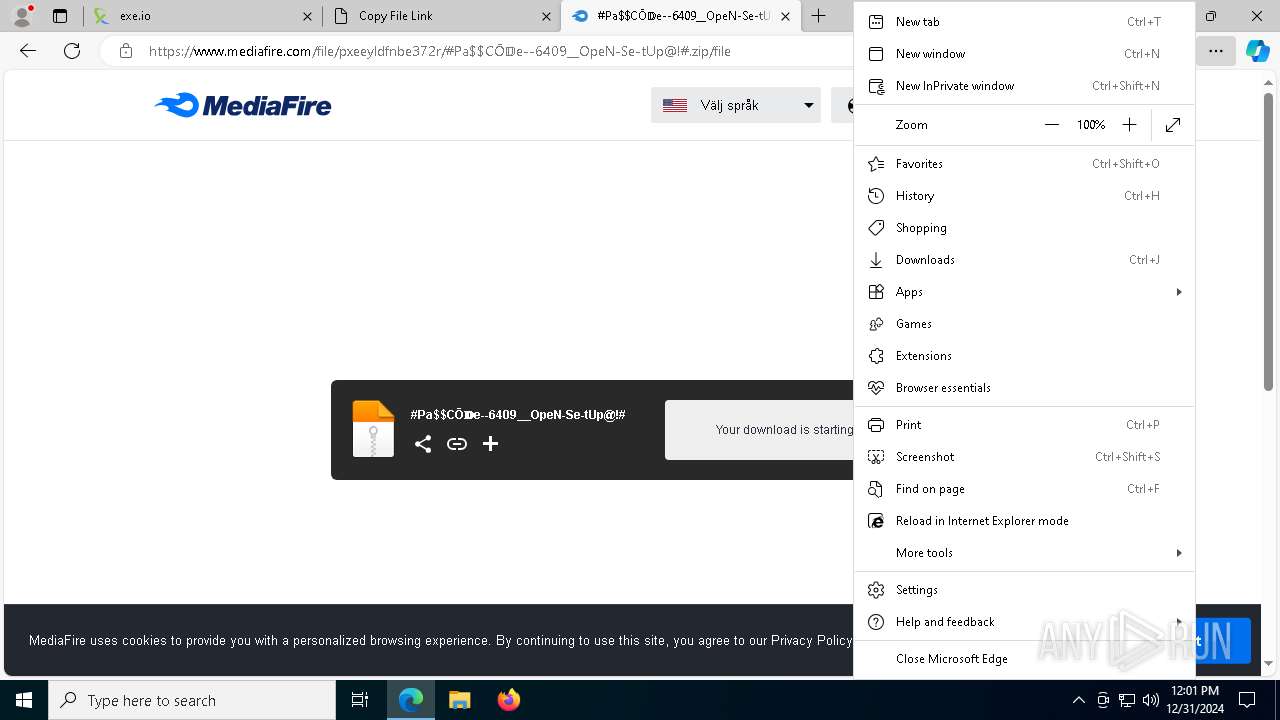The height and width of the screenshot is (720, 1280).
Task: Switch to Copy File Link tab
Action: (442, 16)
